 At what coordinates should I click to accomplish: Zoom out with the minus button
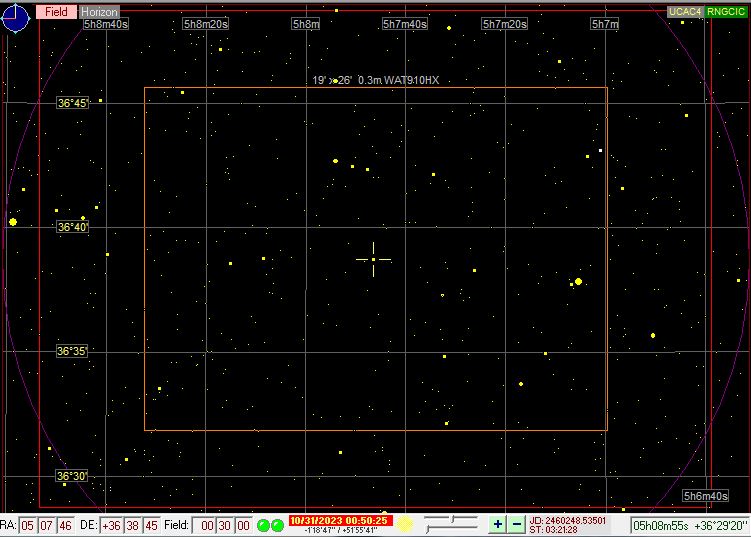click(516, 525)
